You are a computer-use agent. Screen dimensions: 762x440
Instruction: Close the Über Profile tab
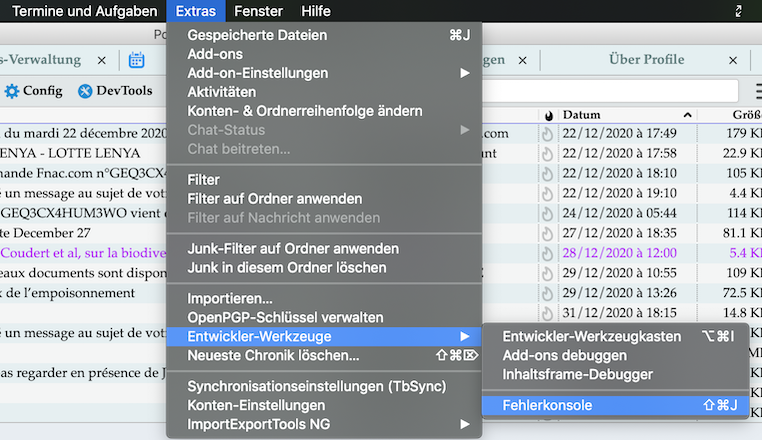(733, 60)
